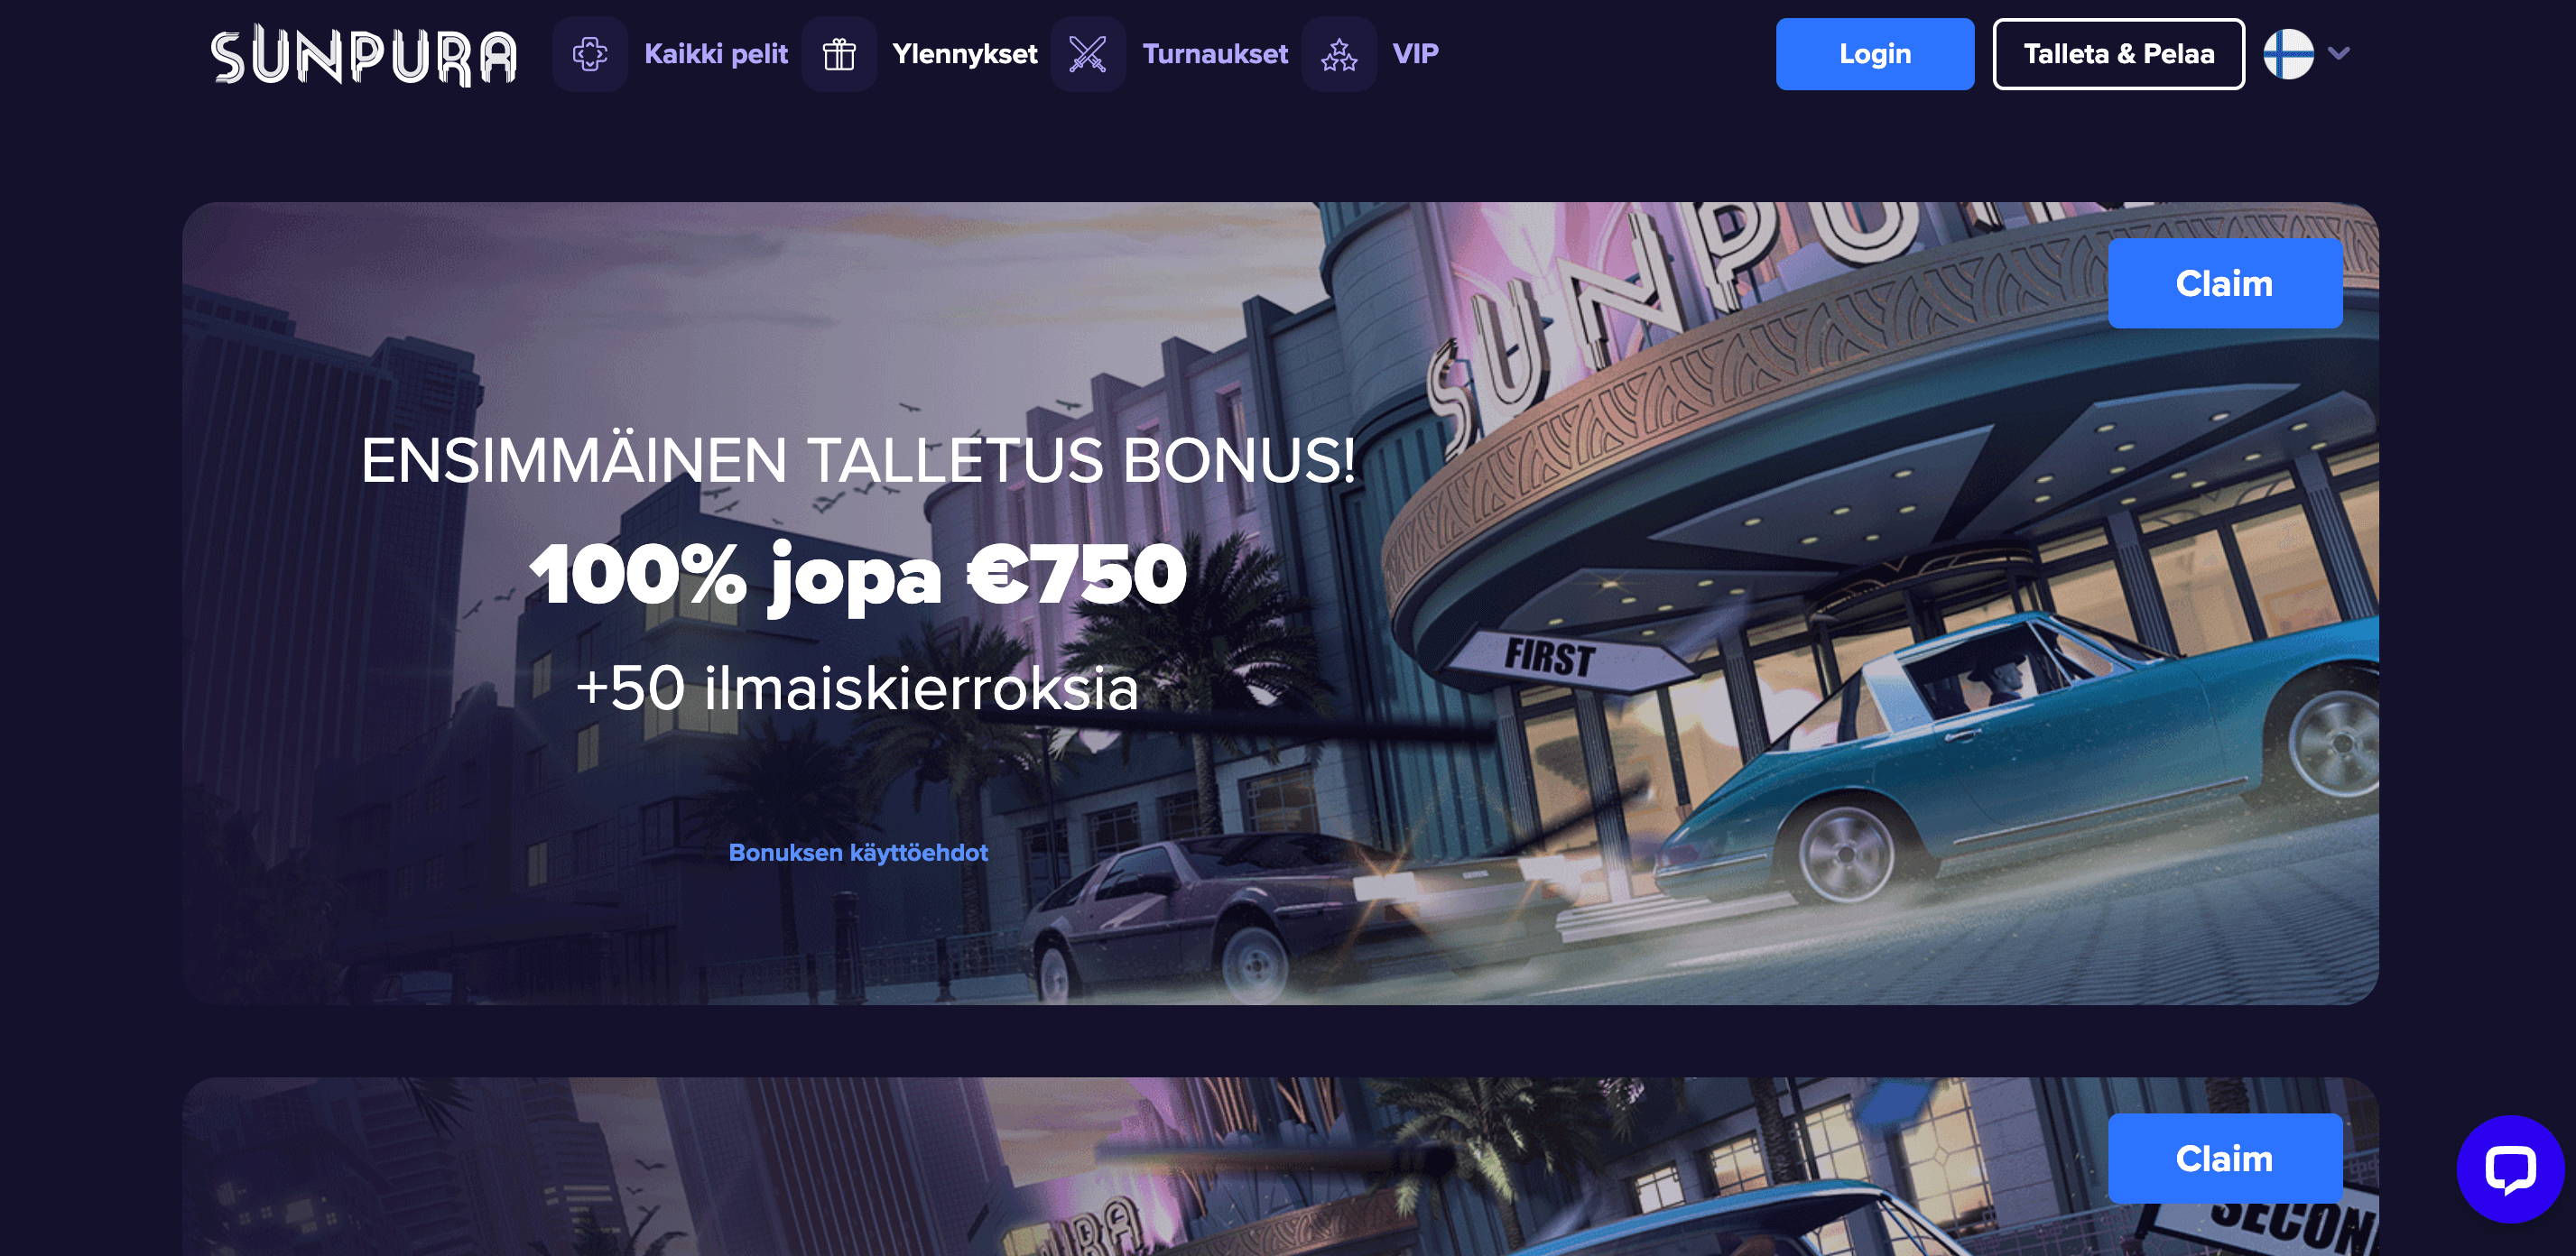2576x1256 pixels.
Task: Click the first deposit bonus banner
Action: tap(1280, 603)
